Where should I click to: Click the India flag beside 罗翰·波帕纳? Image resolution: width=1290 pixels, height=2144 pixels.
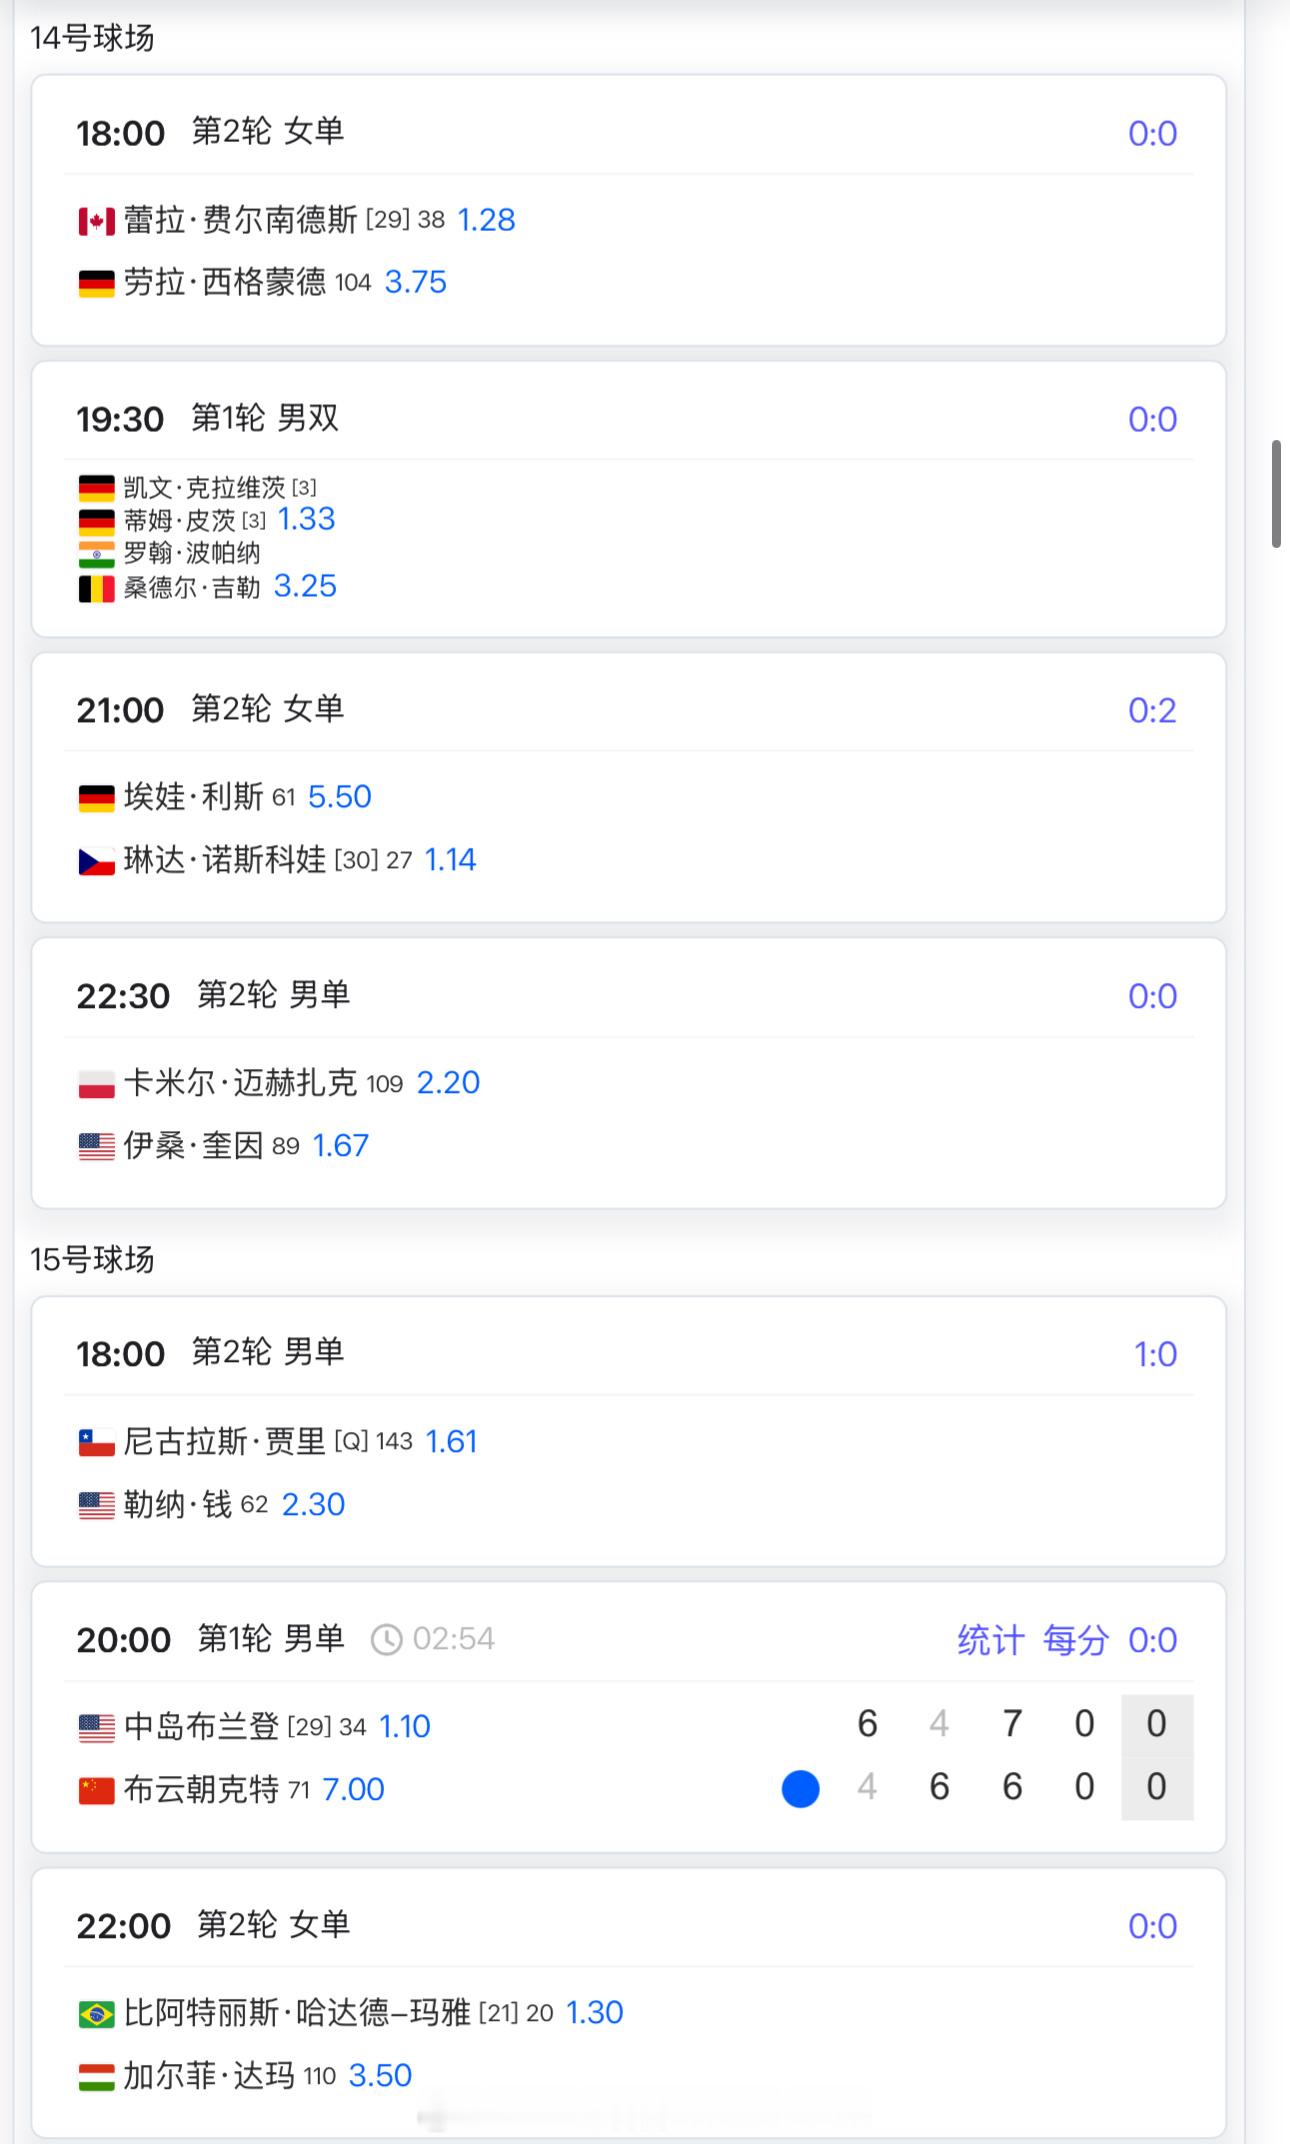pyautogui.click(x=96, y=554)
